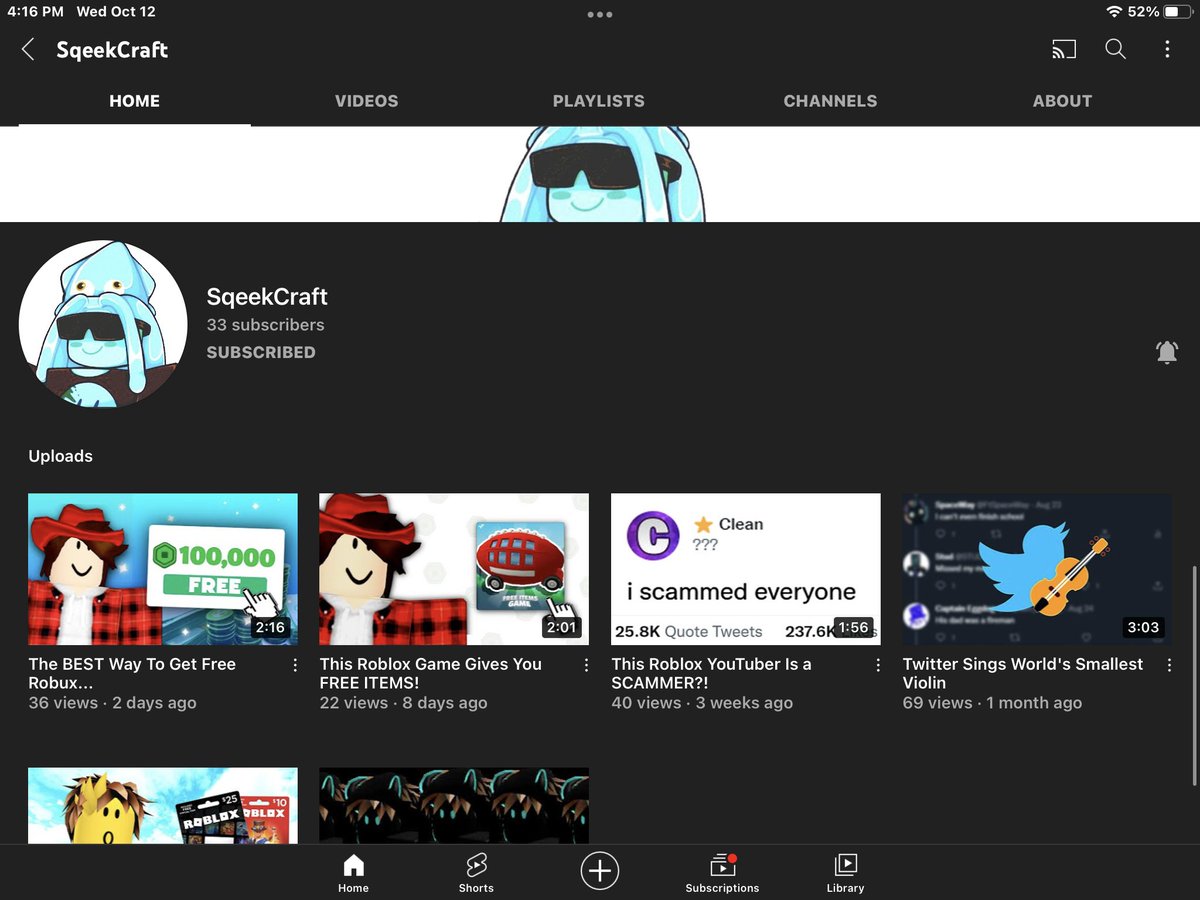The height and width of the screenshot is (900, 1200).
Task: Open the Roblox gift cards thumbnail video
Action: point(163,805)
